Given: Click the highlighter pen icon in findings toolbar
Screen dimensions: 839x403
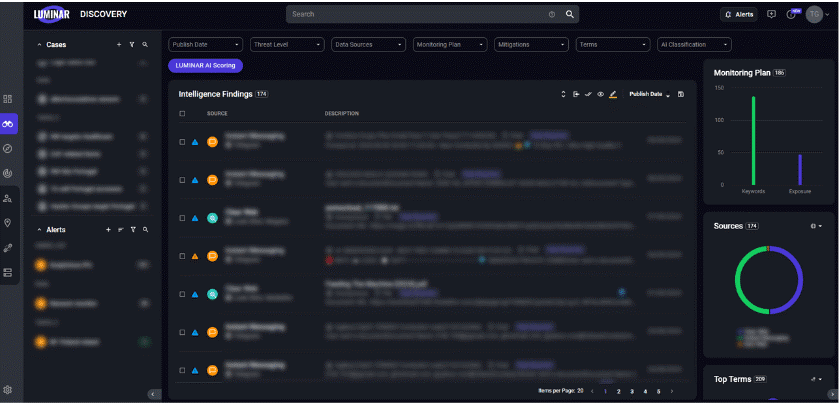Looking at the screenshot, I should point(613,94).
